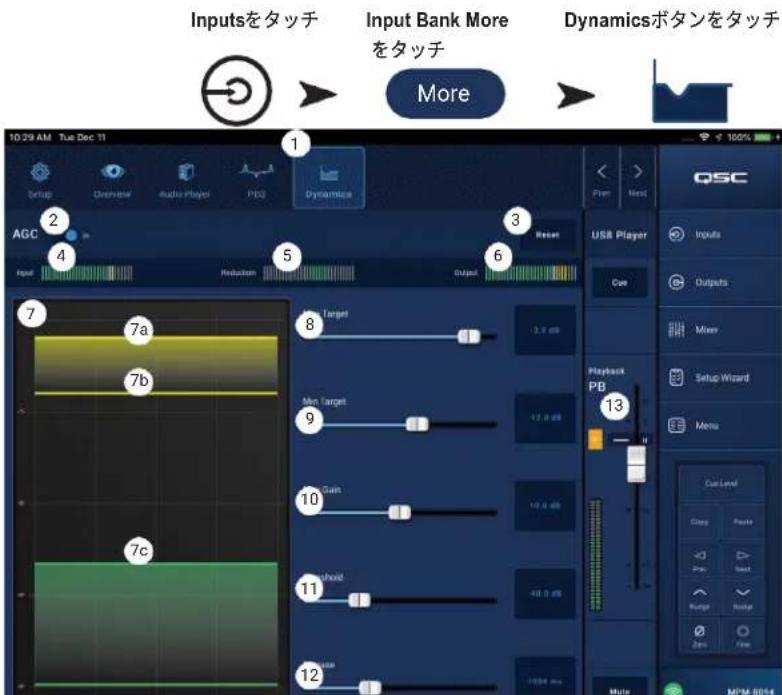Click the green threshold region in AGC graph
The width and height of the screenshot is (782, 695).
coord(156,623)
